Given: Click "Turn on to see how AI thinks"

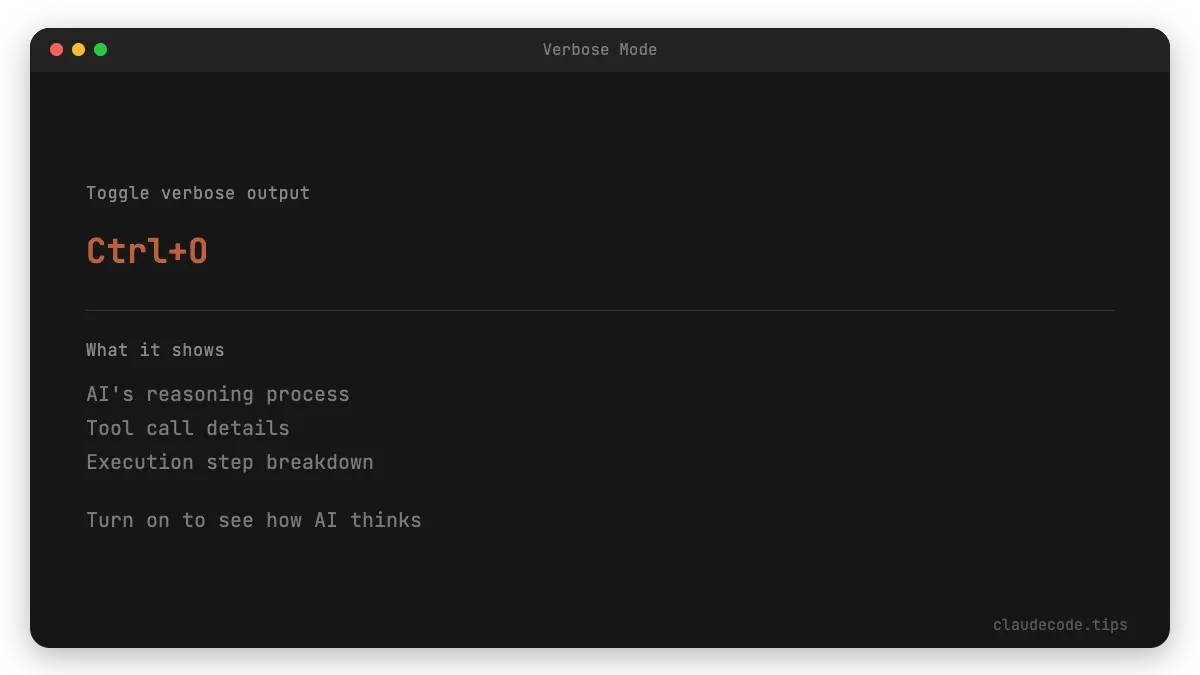Looking at the screenshot, I should click(254, 520).
